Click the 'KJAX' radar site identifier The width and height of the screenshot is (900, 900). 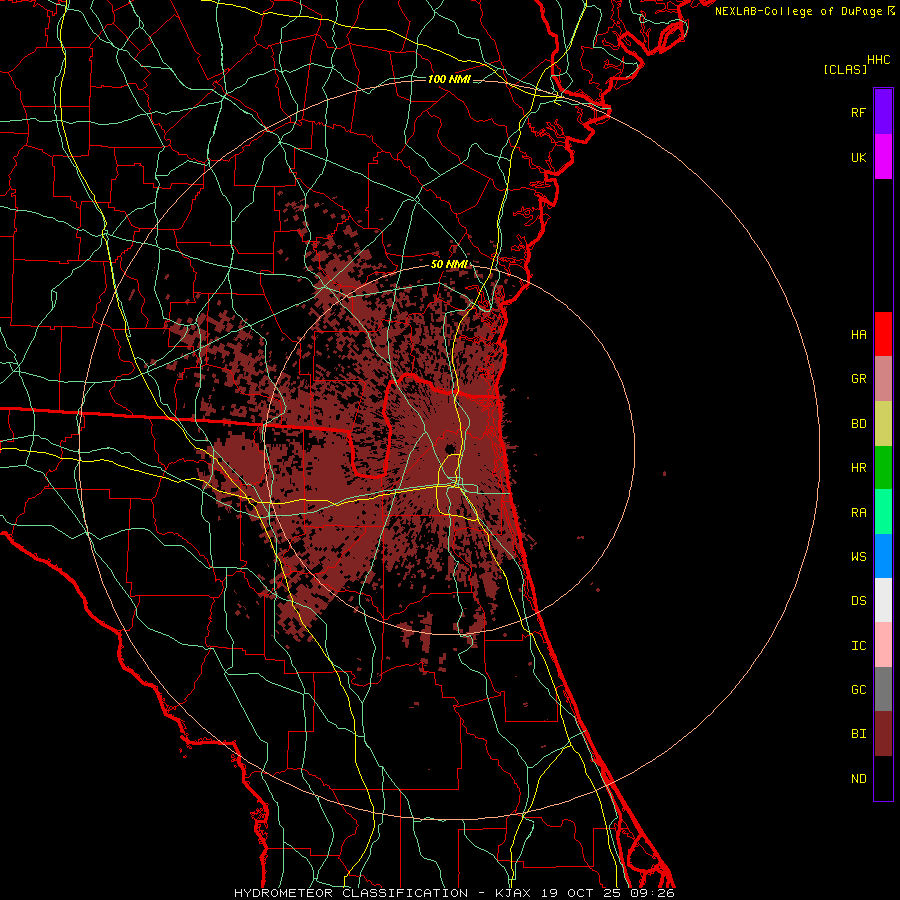(x=513, y=893)
